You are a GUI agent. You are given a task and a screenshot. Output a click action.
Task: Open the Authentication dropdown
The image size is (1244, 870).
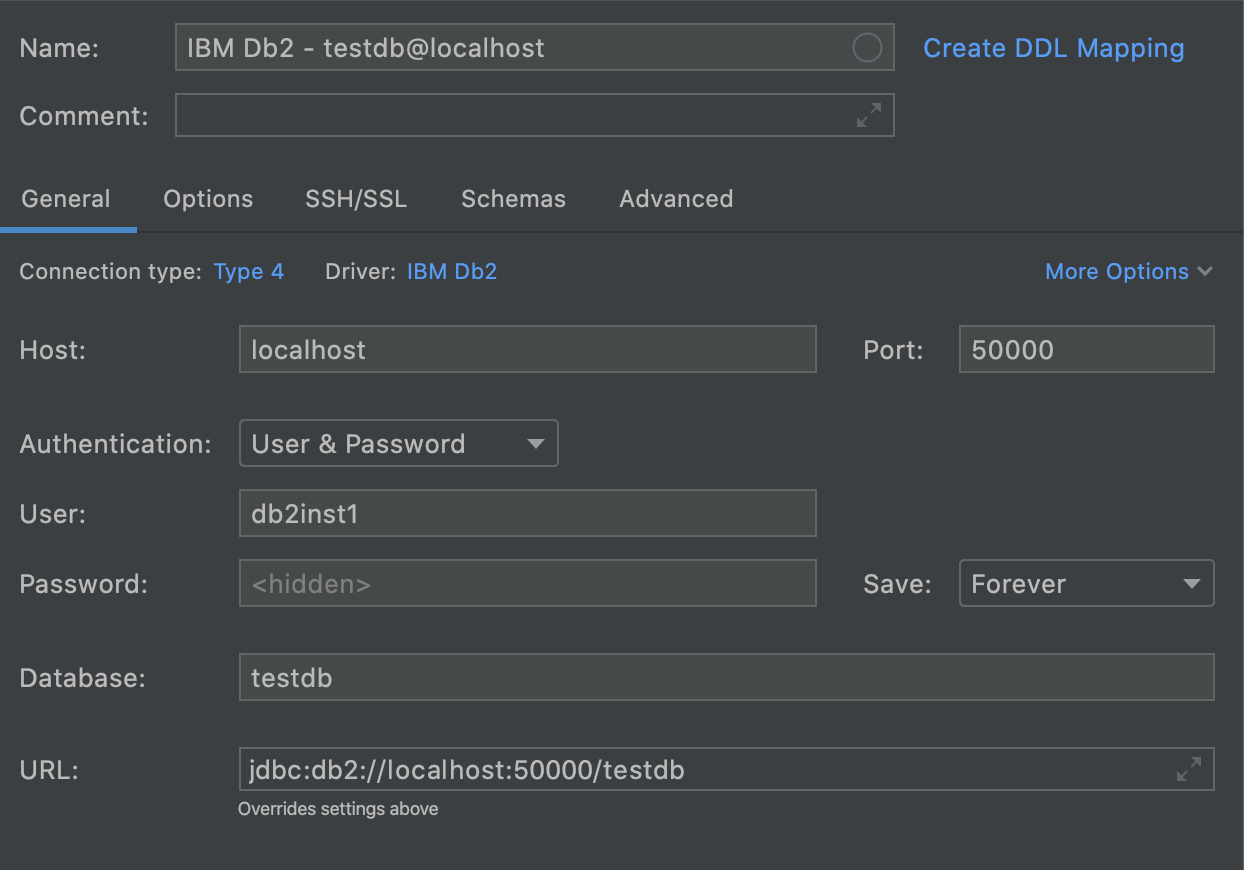point(398,443)
